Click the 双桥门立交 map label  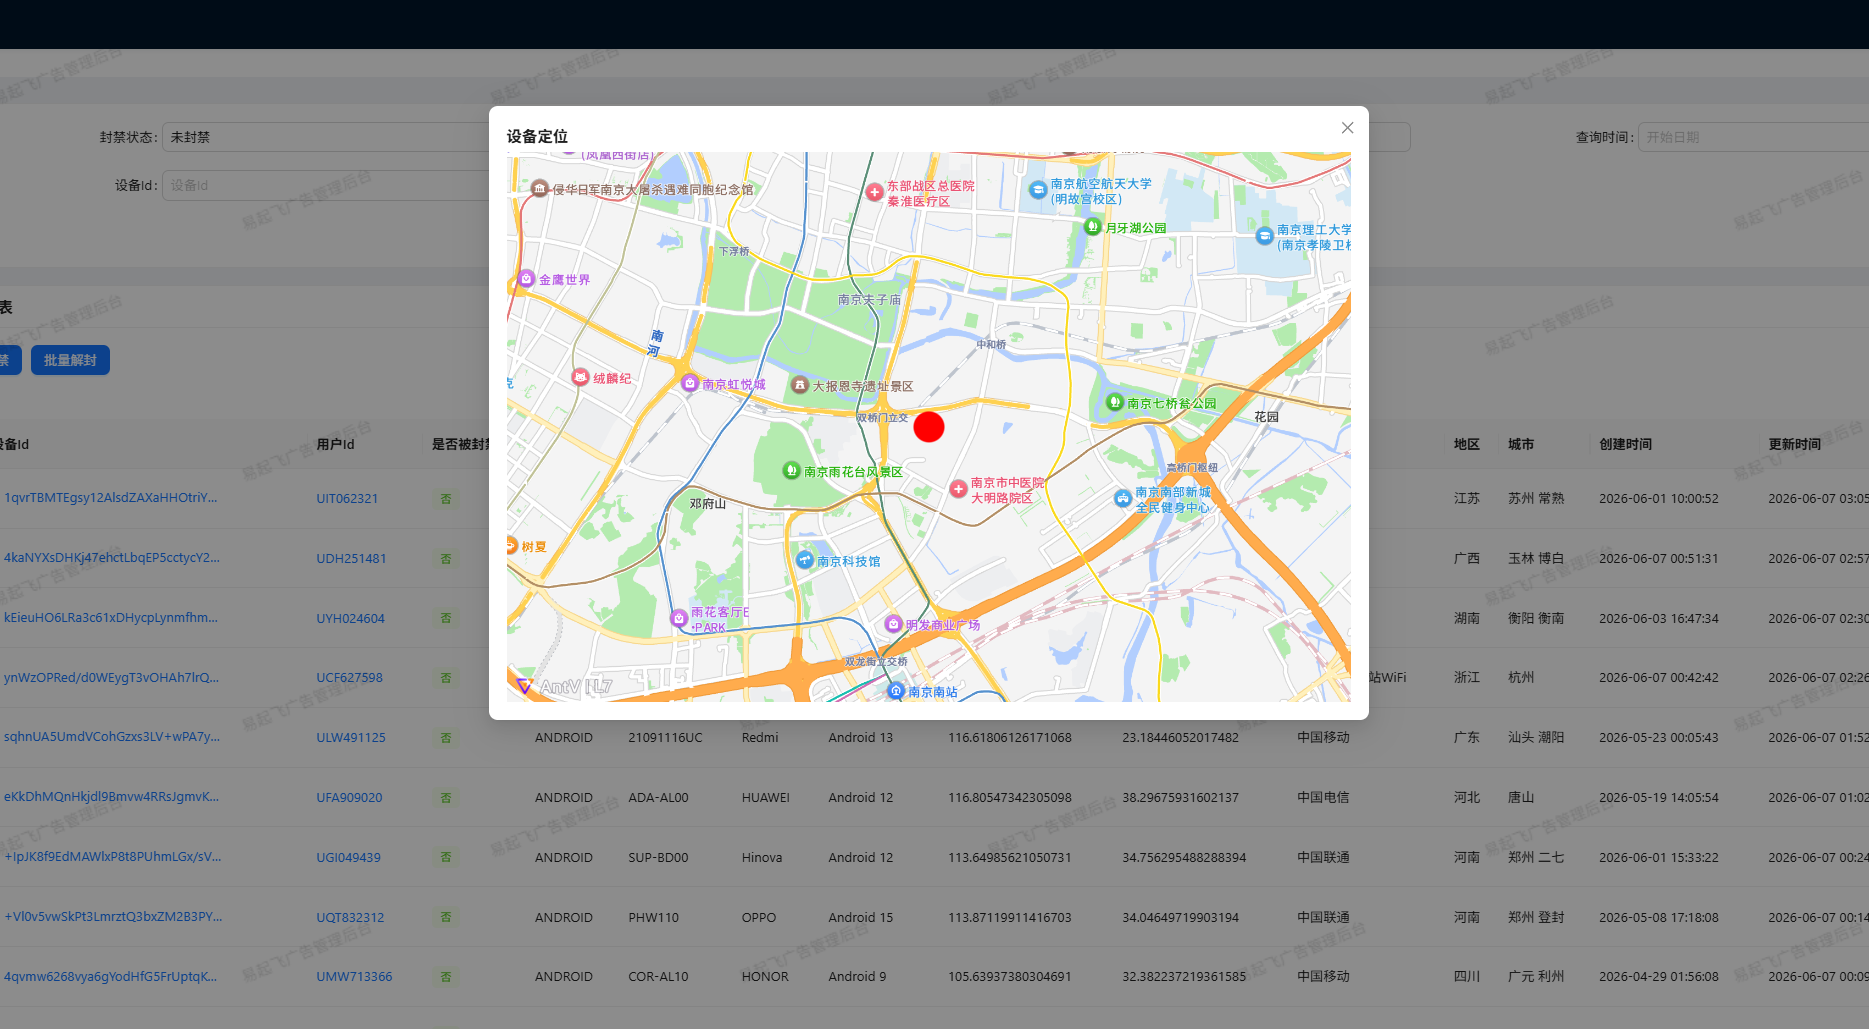[x=882, y=417]
